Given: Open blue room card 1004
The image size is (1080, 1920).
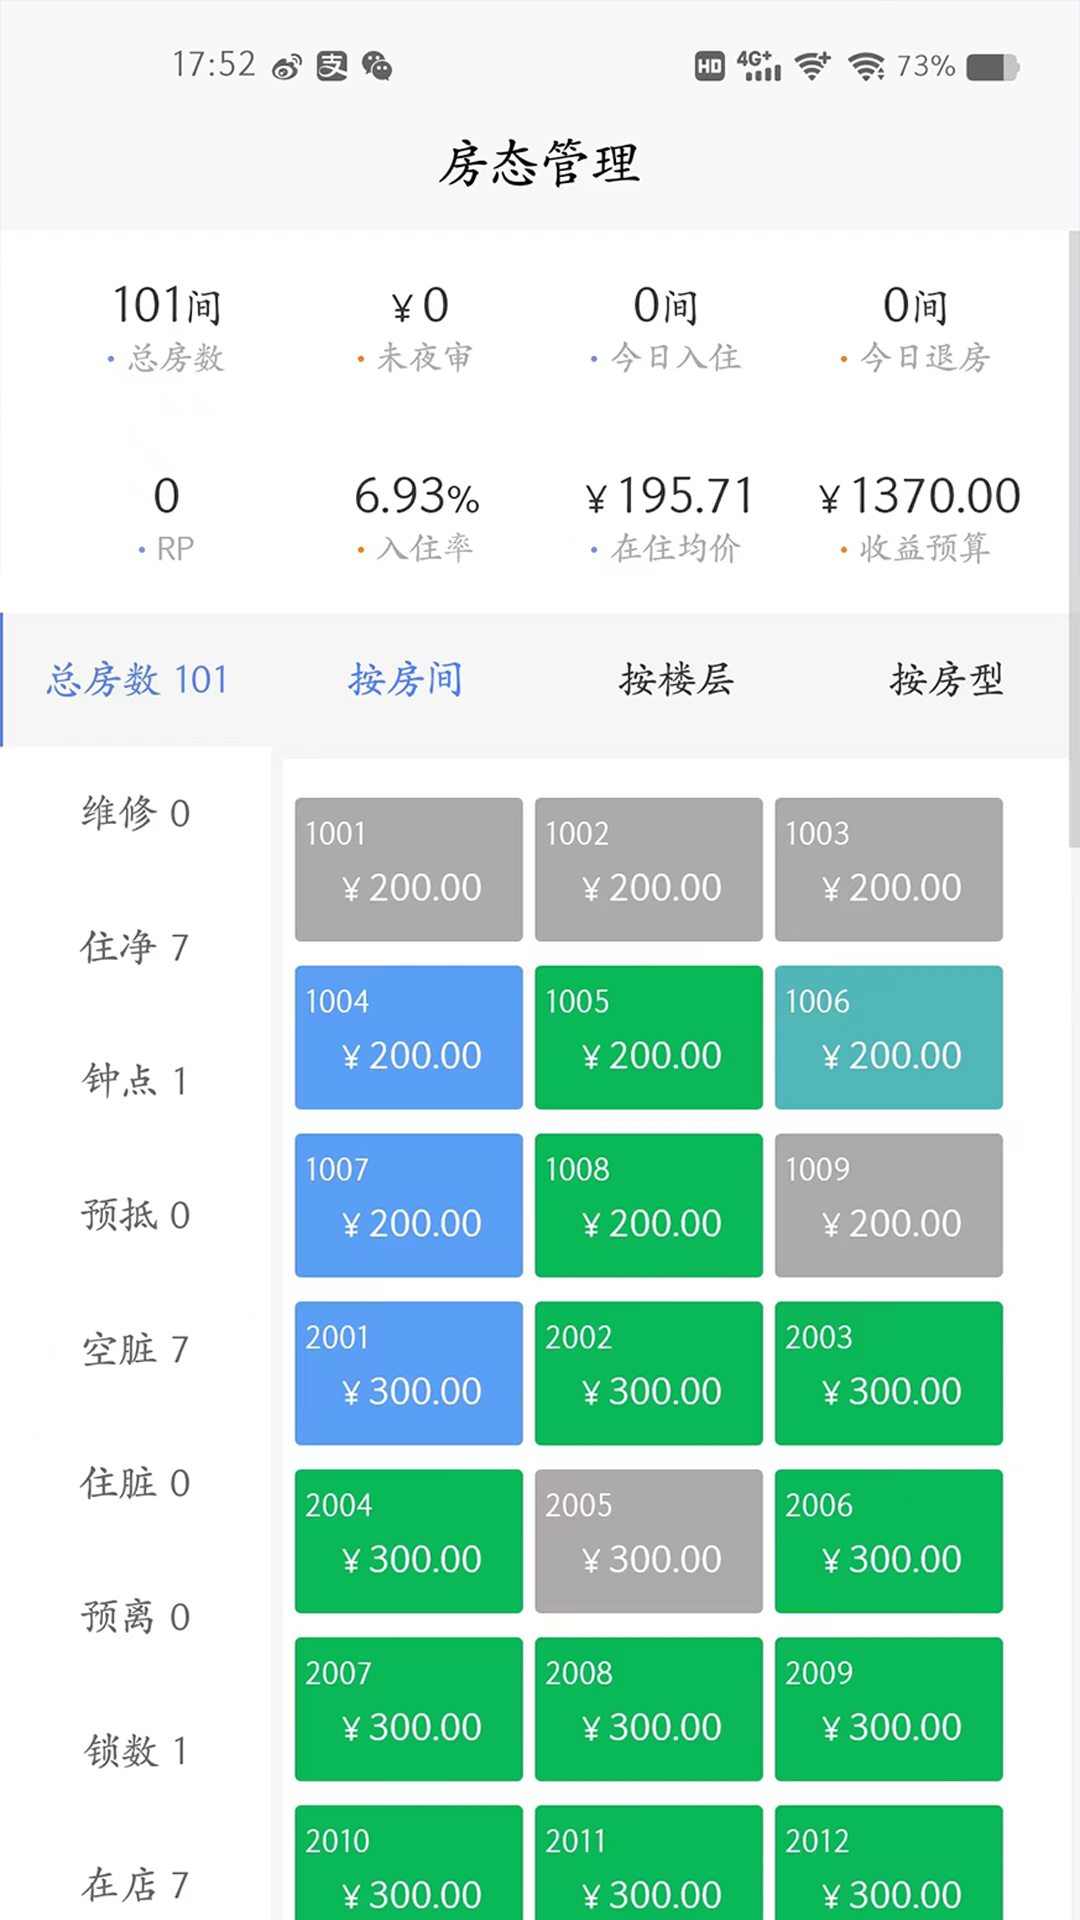Looking at the screenshot, I should click(x=408, y=1037).
